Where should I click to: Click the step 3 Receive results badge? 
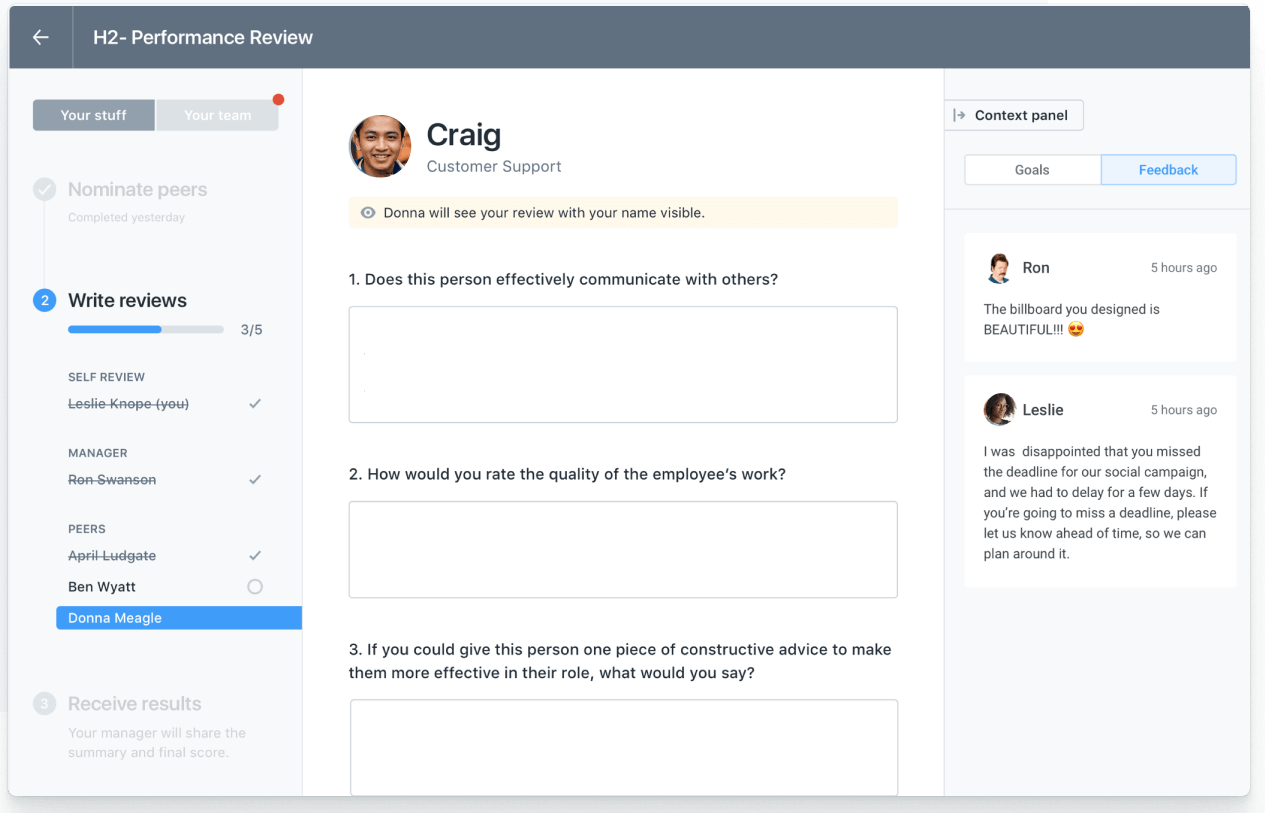(44, 703)
